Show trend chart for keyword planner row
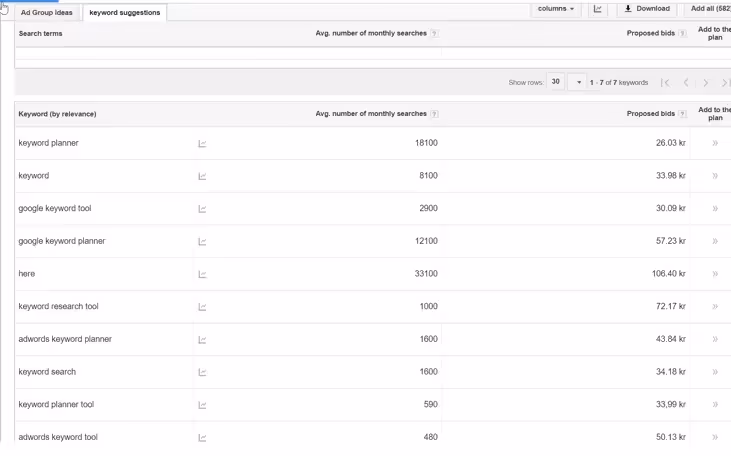The height and width of the screenshot is (456, 731). 202,144
